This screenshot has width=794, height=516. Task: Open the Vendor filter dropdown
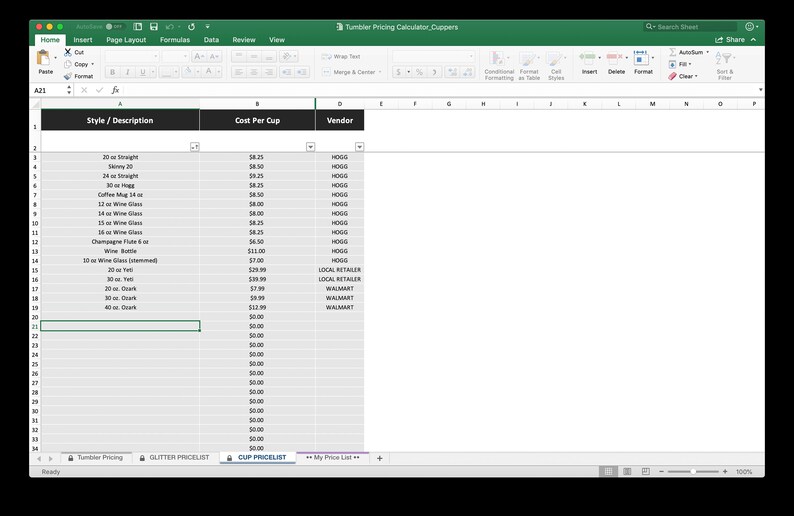pos(360,147)
